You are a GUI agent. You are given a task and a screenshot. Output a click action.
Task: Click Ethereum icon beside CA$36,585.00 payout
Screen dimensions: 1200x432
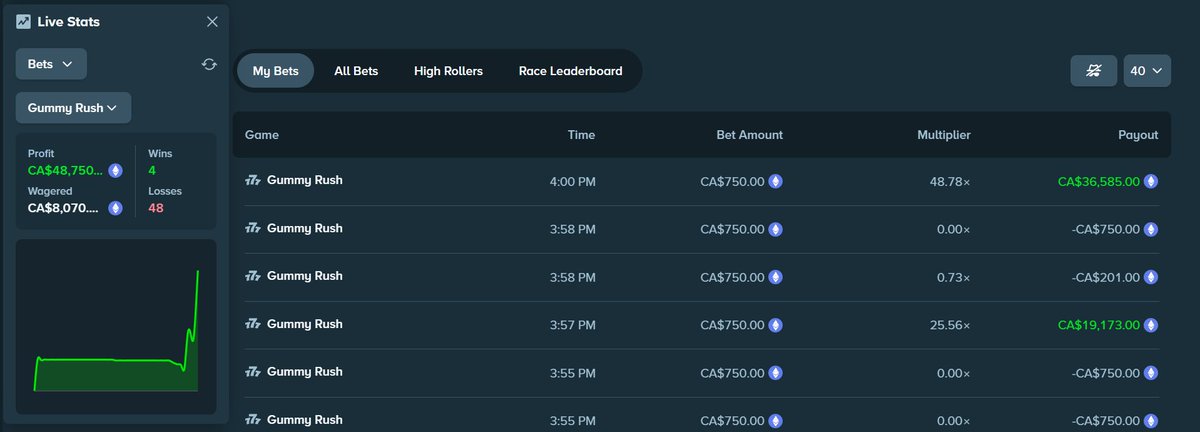1151,182
